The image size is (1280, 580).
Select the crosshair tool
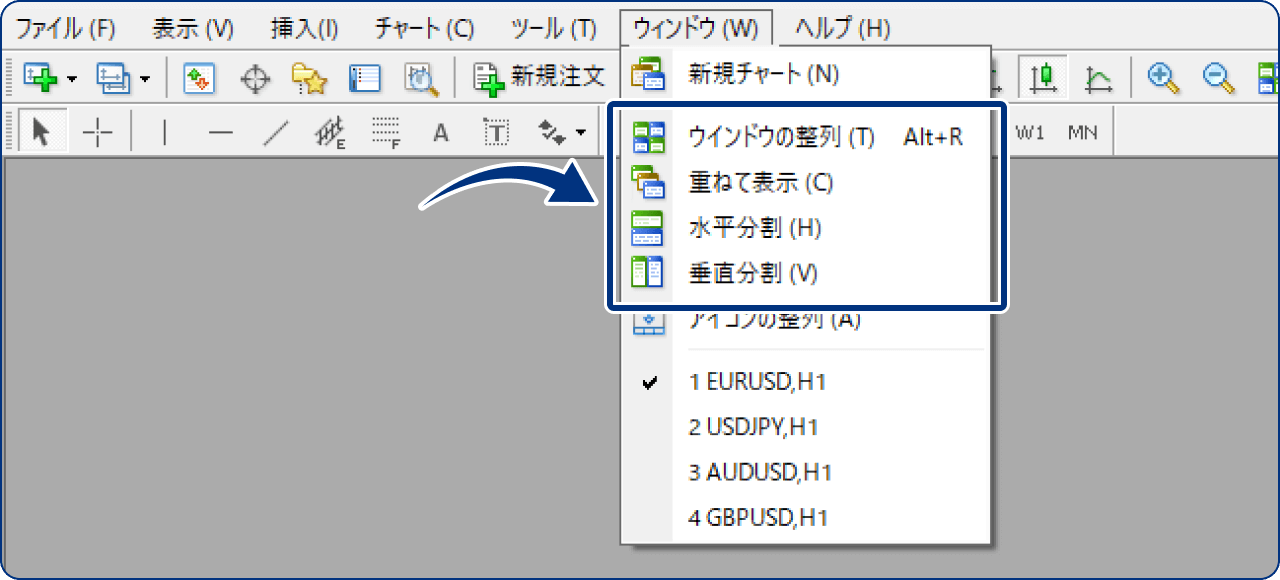97,132
